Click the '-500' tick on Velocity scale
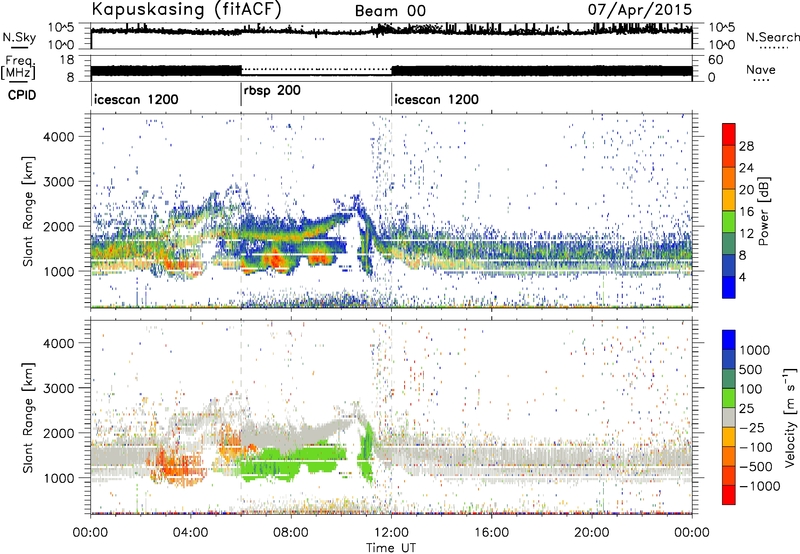800x554 pixels. click(756, 466)
